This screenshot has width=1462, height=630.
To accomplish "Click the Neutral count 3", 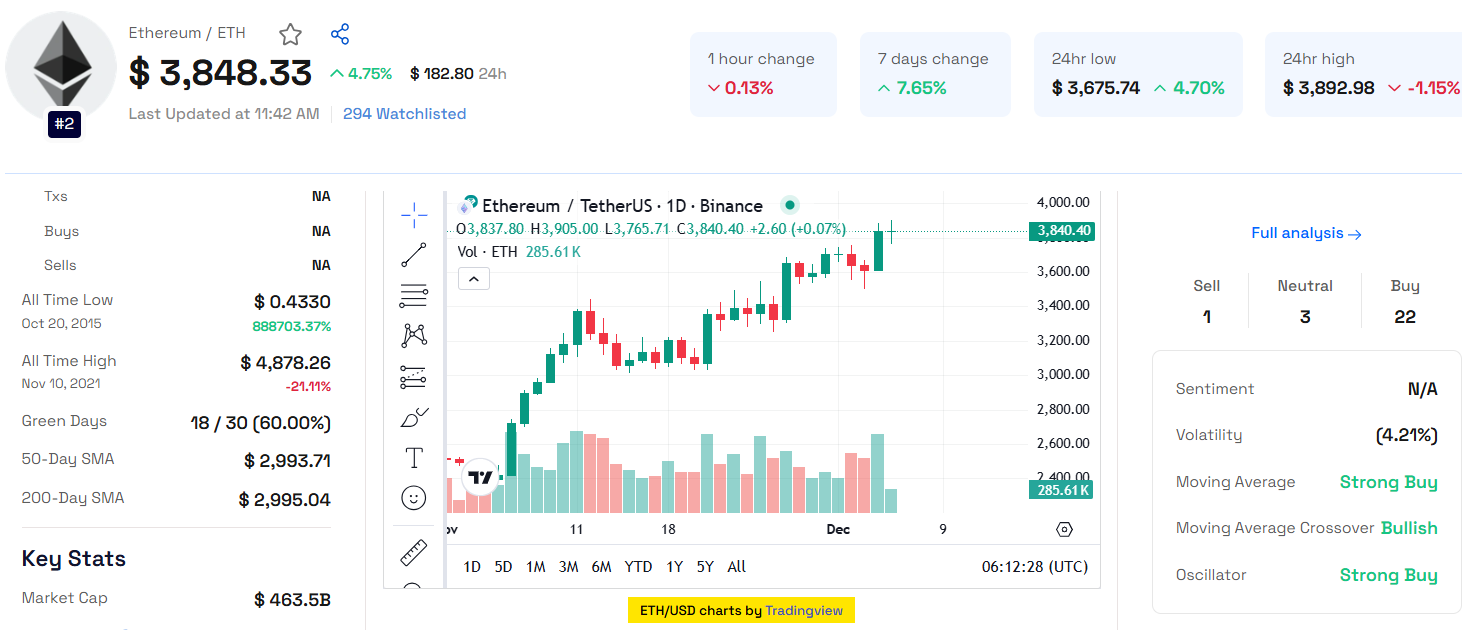I will click(x=1305, y=317).
